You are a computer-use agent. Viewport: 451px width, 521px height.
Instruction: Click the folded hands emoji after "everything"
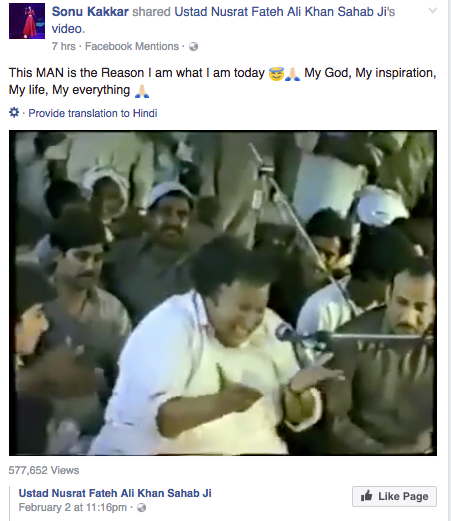pyautogui.click(x=142, y=91)
